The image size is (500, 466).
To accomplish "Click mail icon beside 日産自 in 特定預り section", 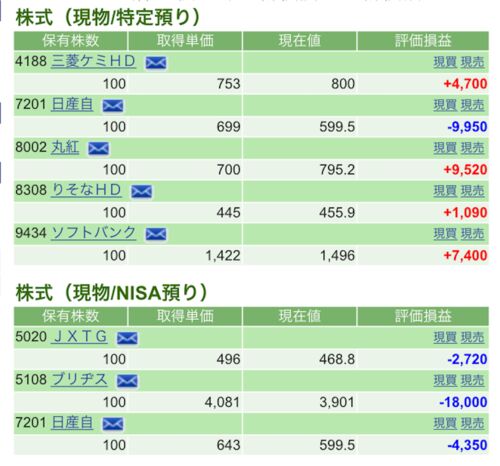I will click(113, 106).
